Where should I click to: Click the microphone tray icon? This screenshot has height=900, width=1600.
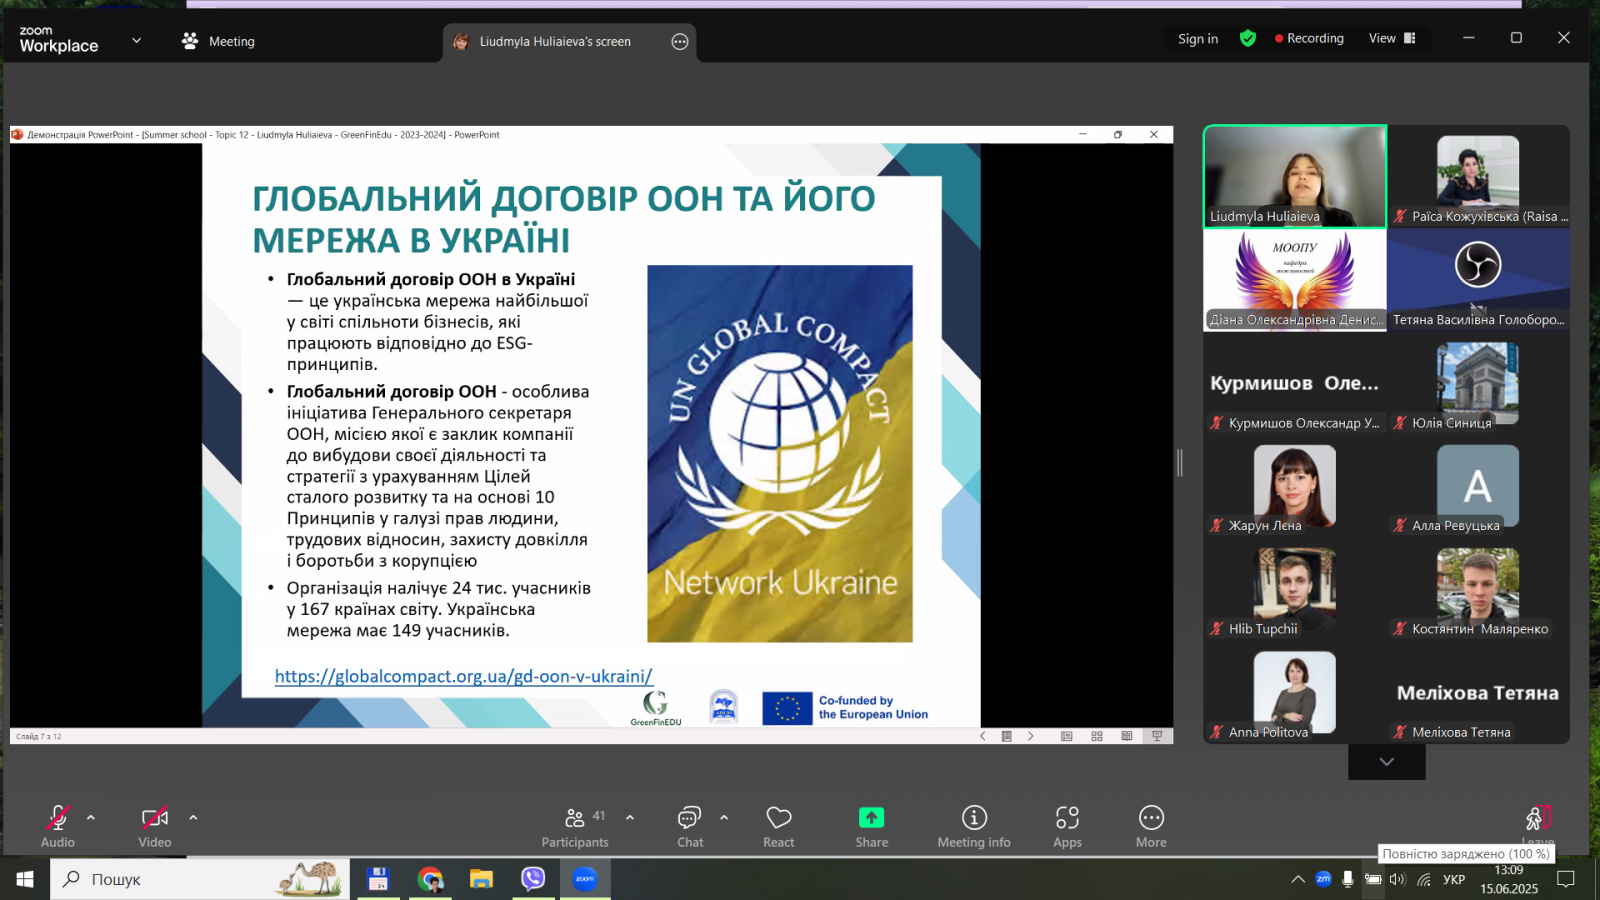click(x=1348, y=879)
